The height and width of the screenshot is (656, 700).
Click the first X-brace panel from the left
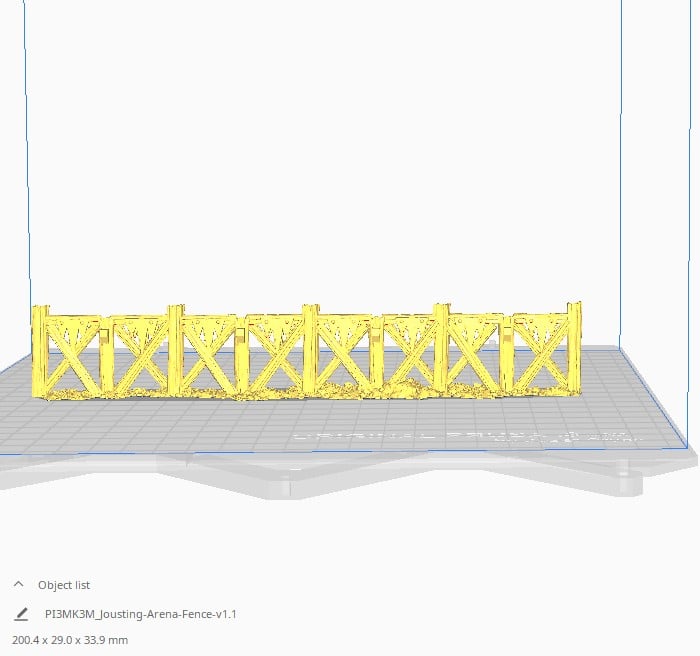coord(73,357)
